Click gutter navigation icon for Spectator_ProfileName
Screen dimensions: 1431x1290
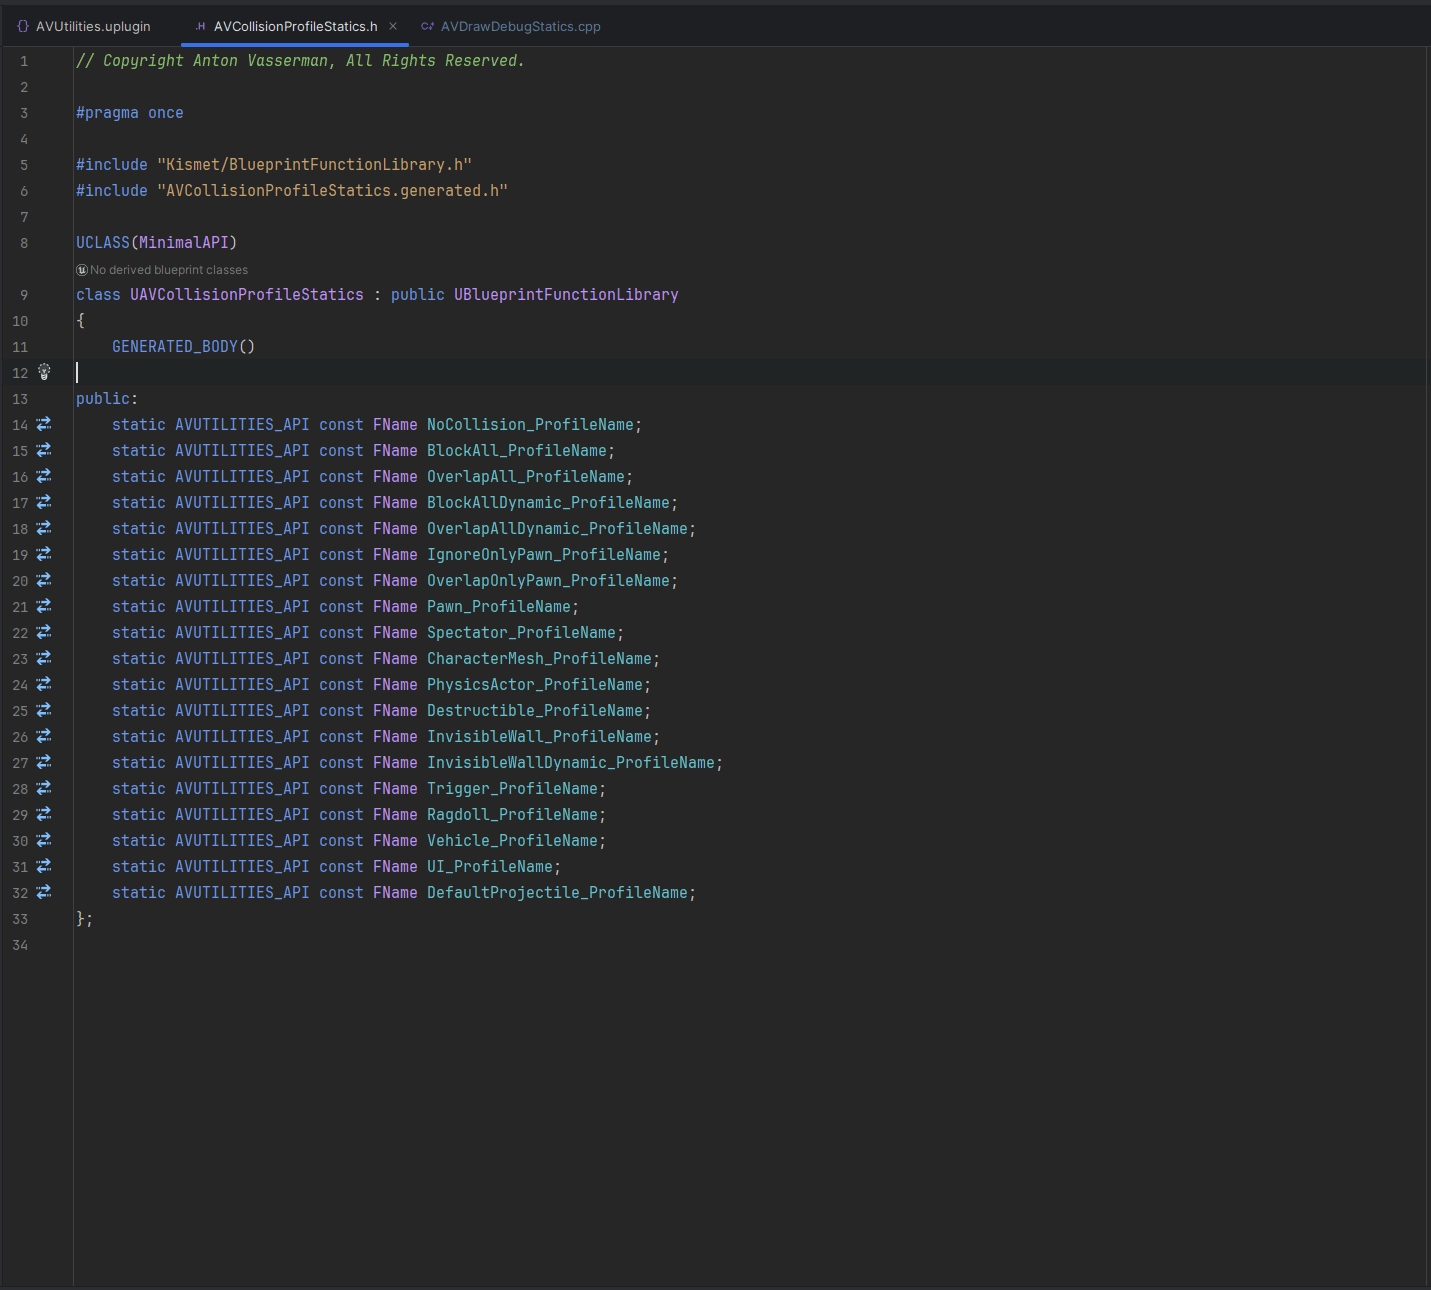(44, 632)
